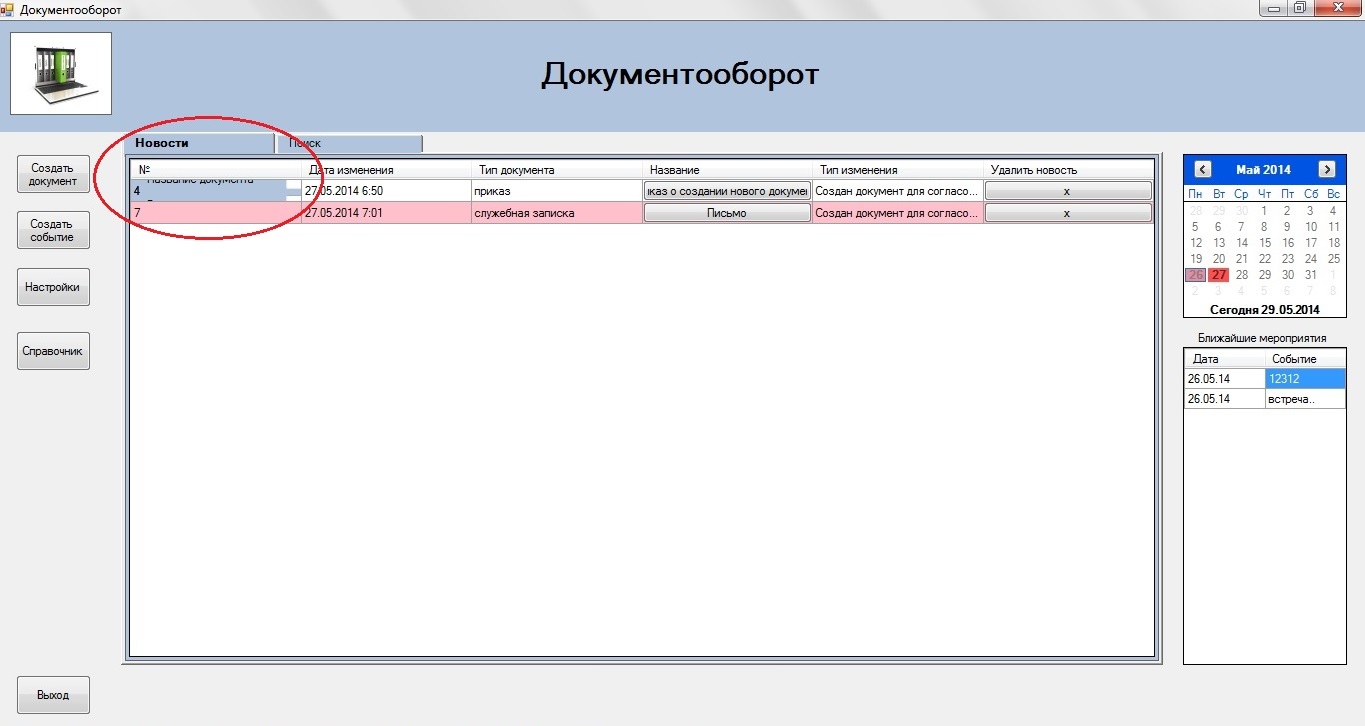The width and height of the screenshot is (1365, 726).
Task: Open Настройки from the left sidebar
Action: 53,287
